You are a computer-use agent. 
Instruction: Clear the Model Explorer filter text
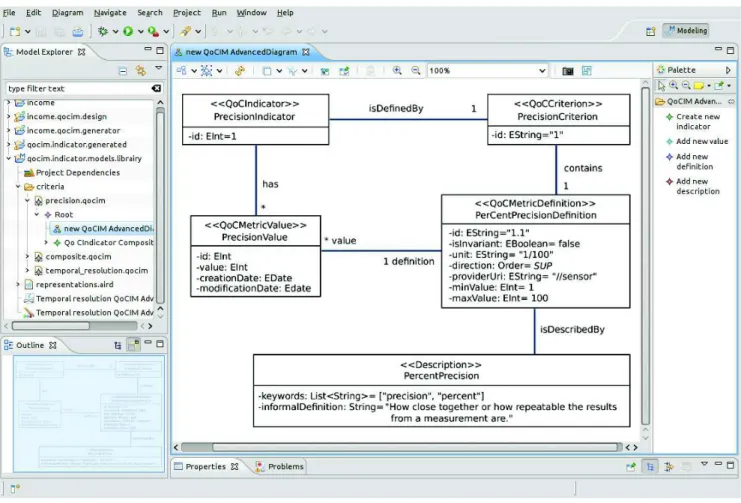(156, 88)
